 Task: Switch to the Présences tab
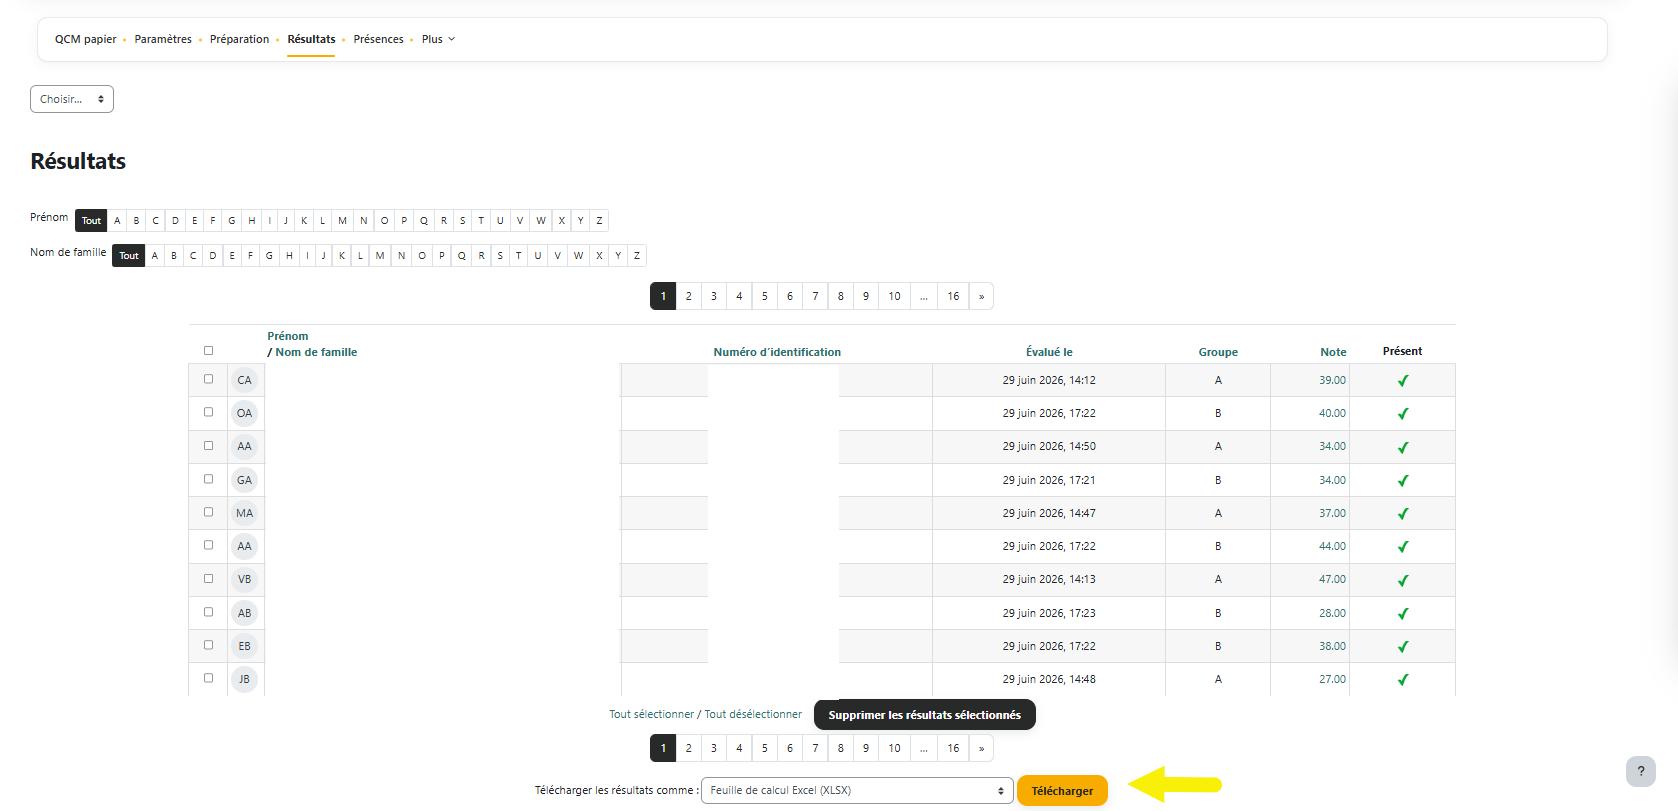pyautogui.click(x=378, y=39)
